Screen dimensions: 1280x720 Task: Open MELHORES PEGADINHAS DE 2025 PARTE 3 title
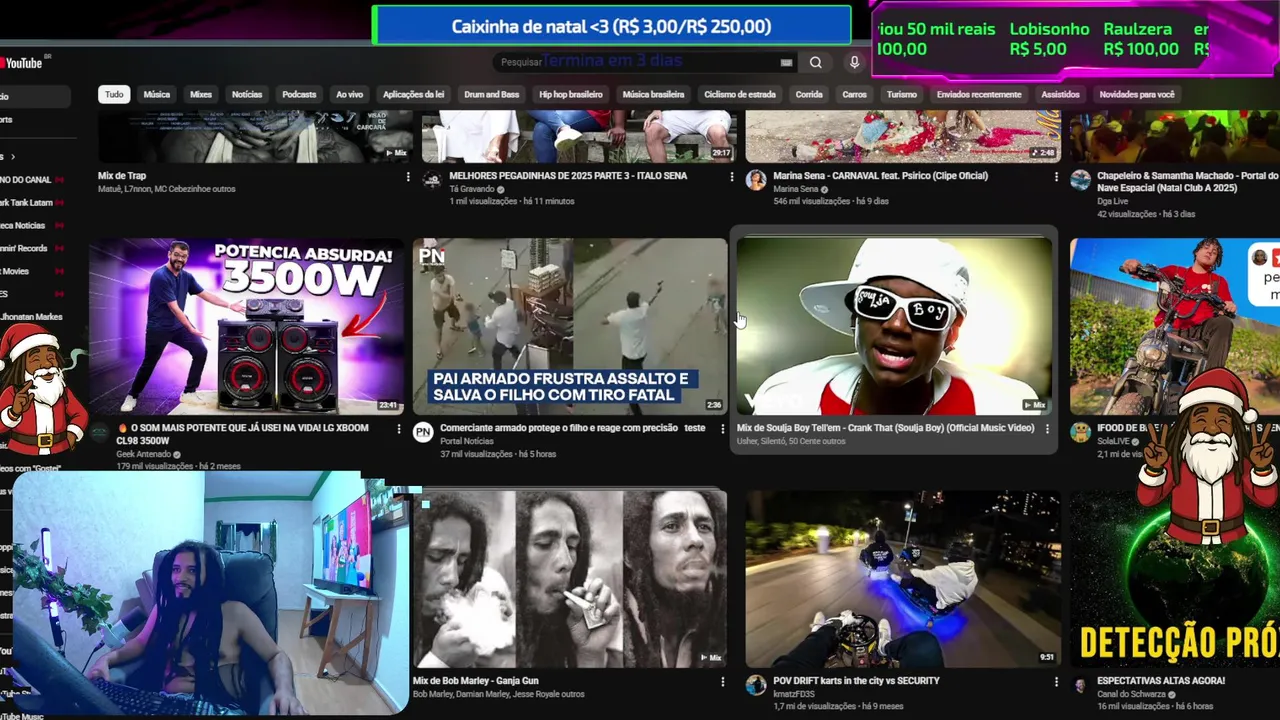tap(568, 176)
